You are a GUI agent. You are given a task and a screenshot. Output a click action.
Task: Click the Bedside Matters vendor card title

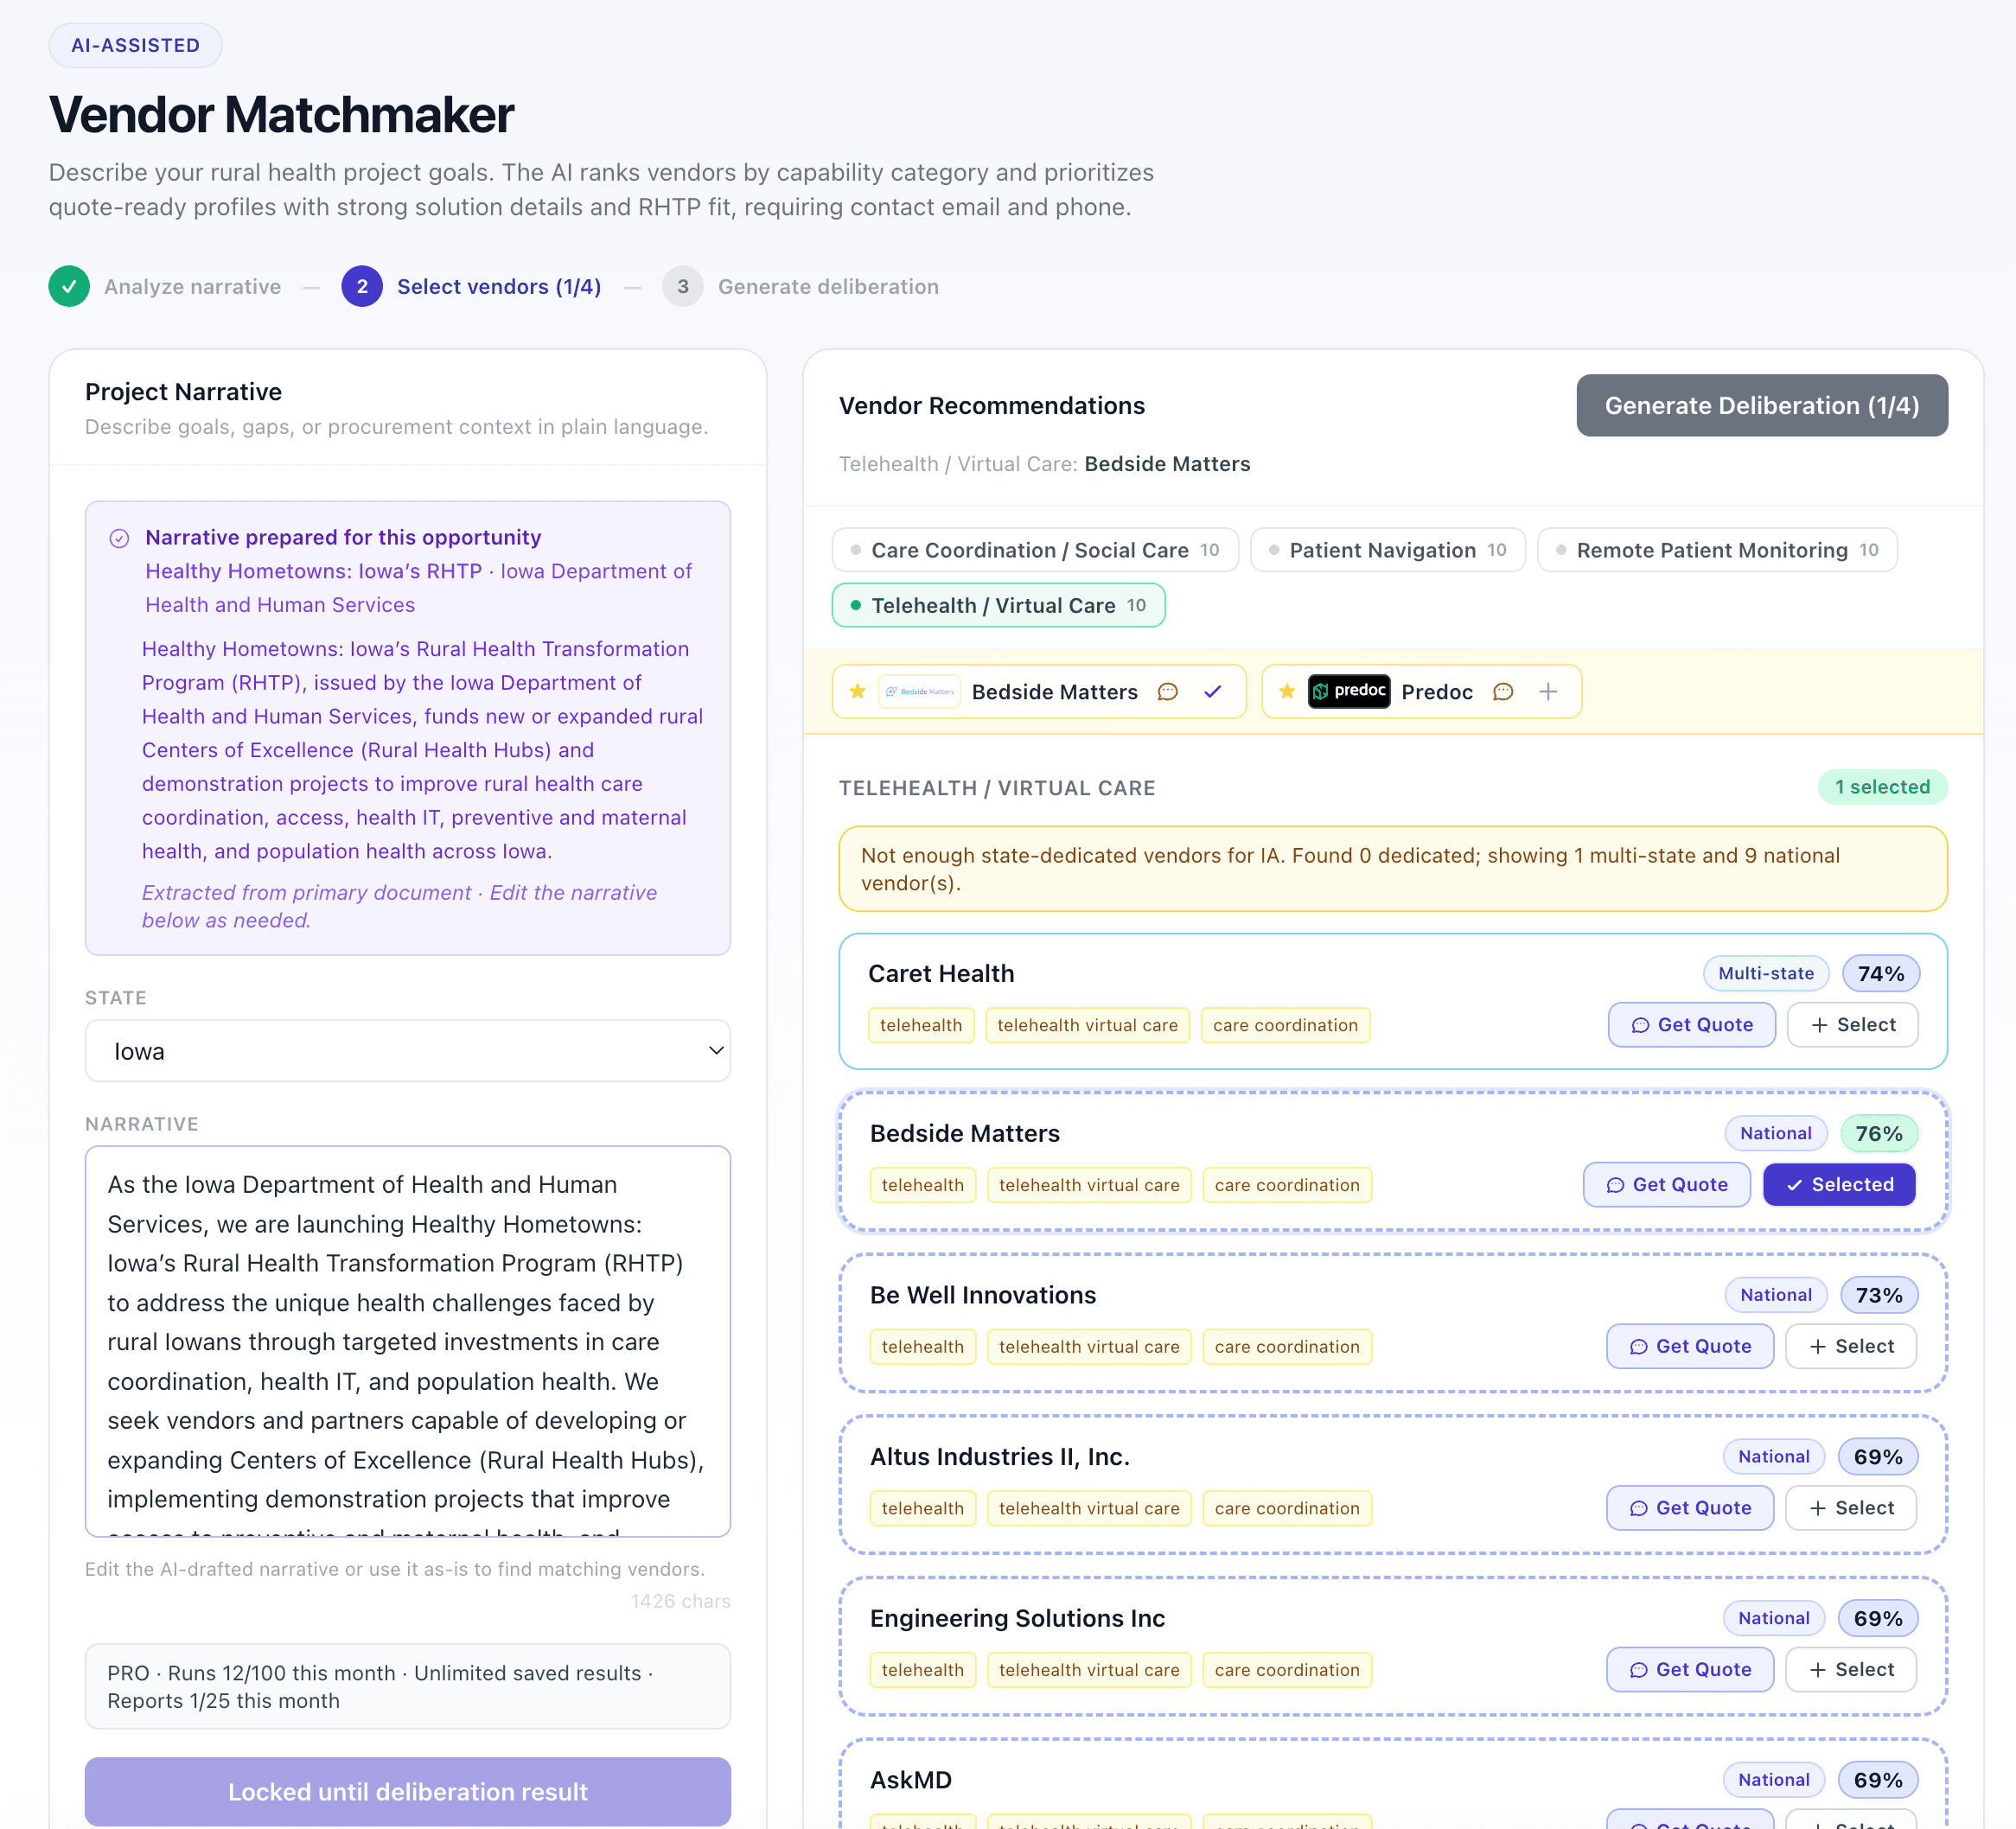[x=965, y=1133]
